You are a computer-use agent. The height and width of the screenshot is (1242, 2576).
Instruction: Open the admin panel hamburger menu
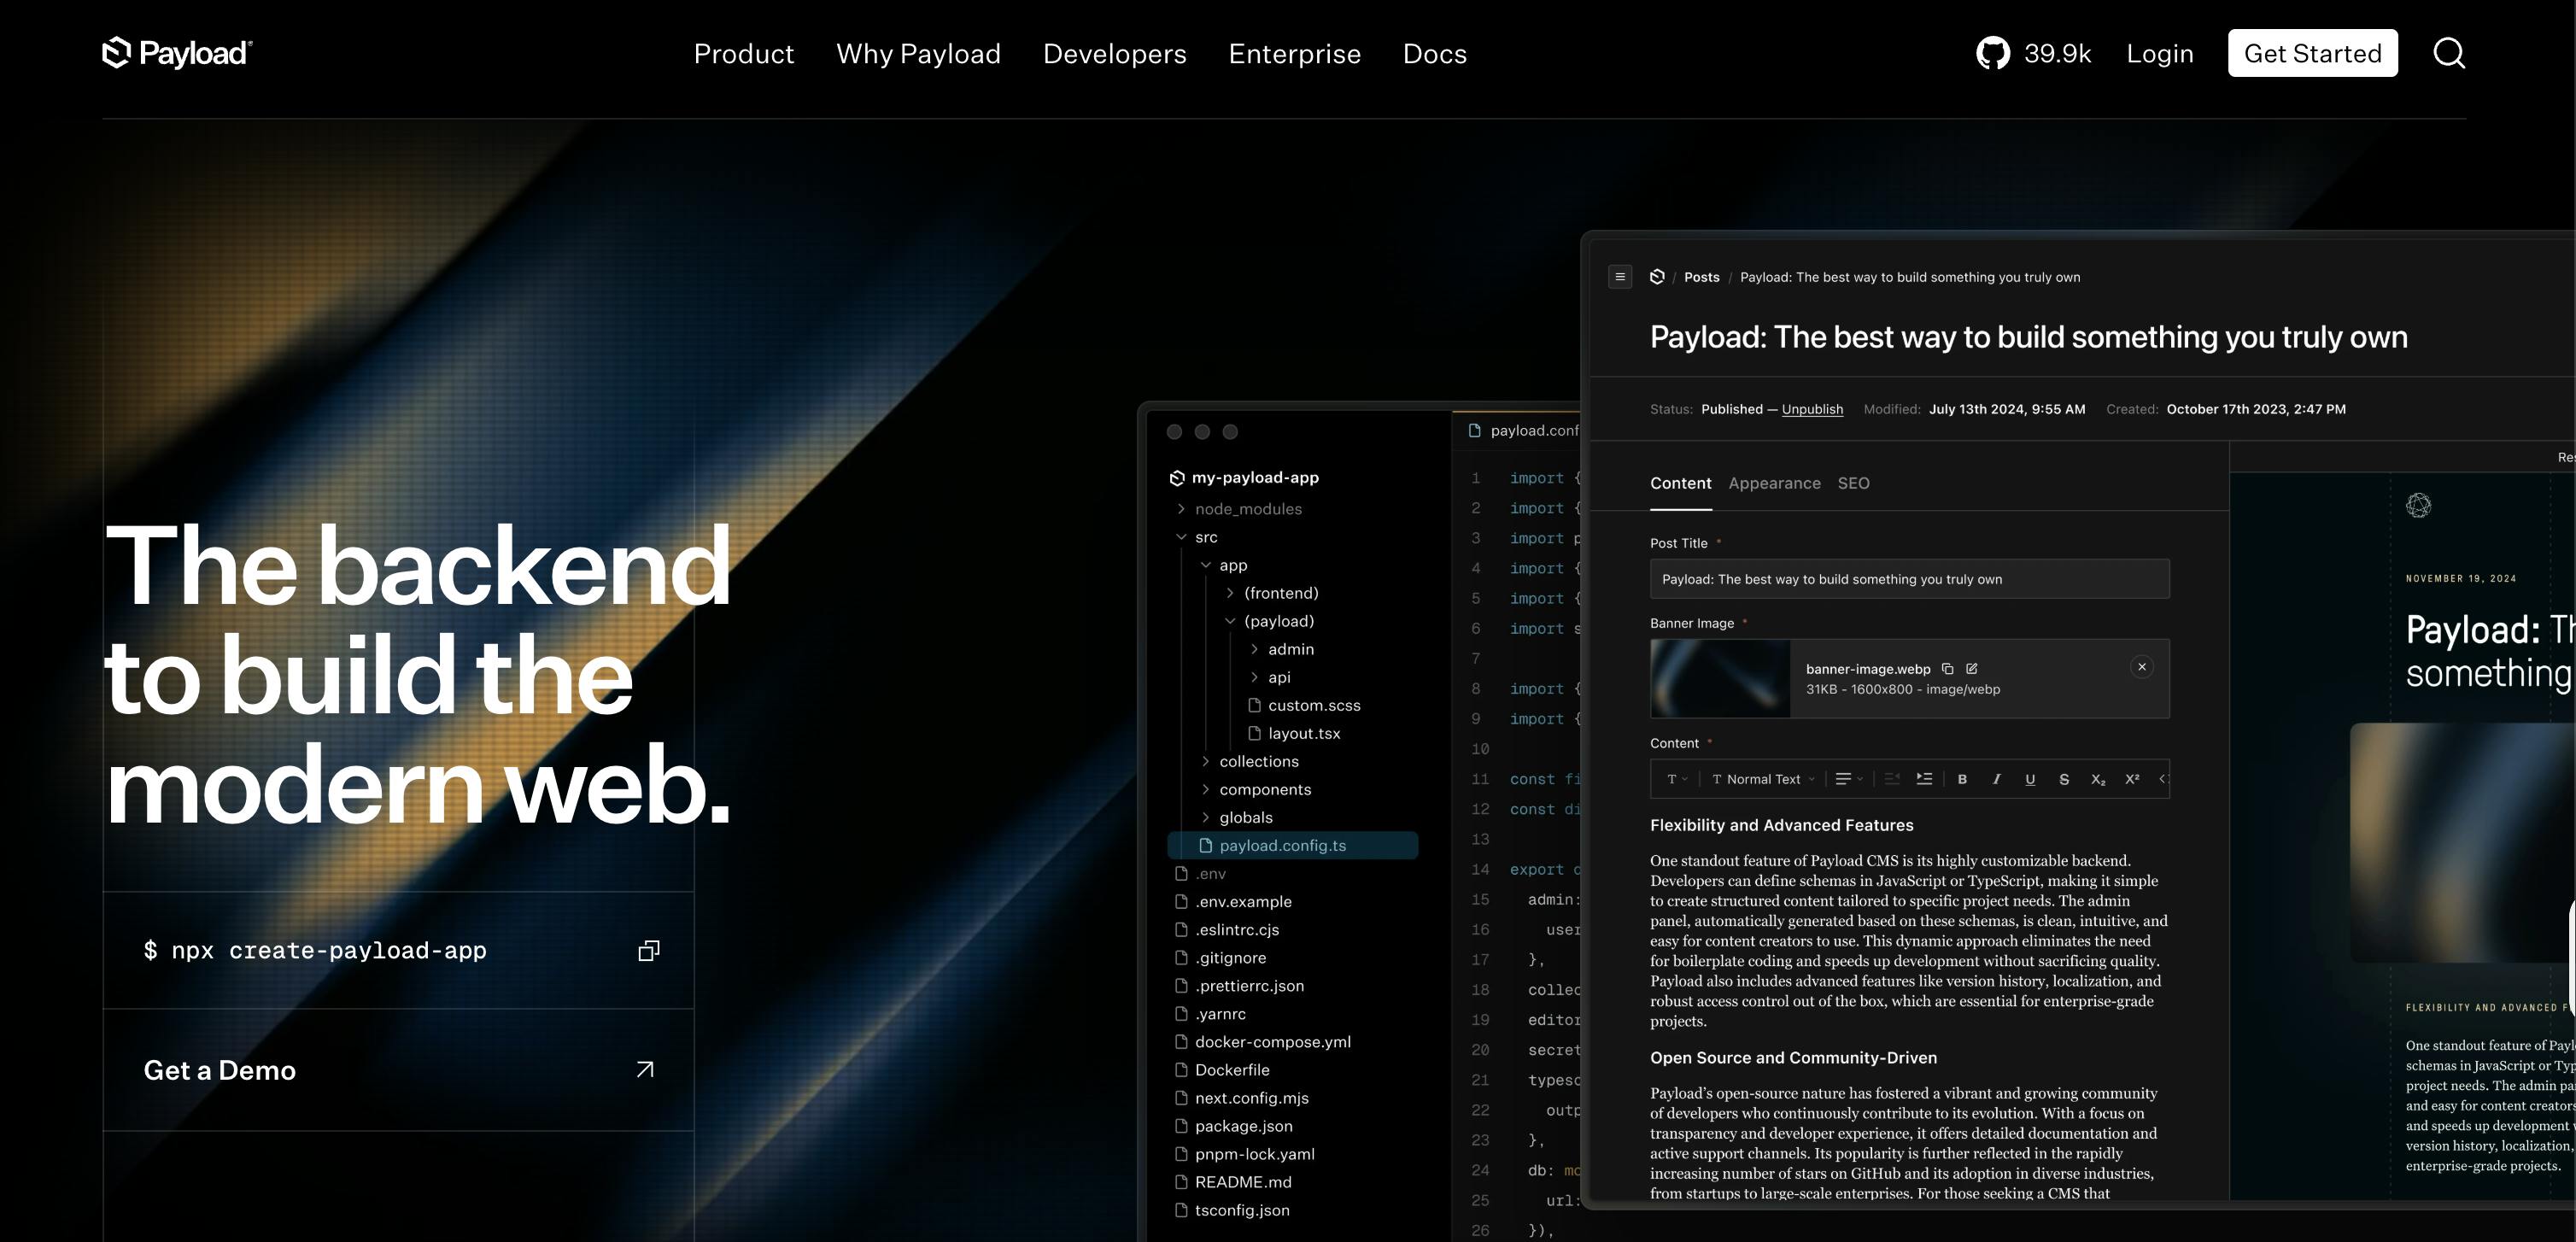pyautogui.click(x=1620, y=277)
